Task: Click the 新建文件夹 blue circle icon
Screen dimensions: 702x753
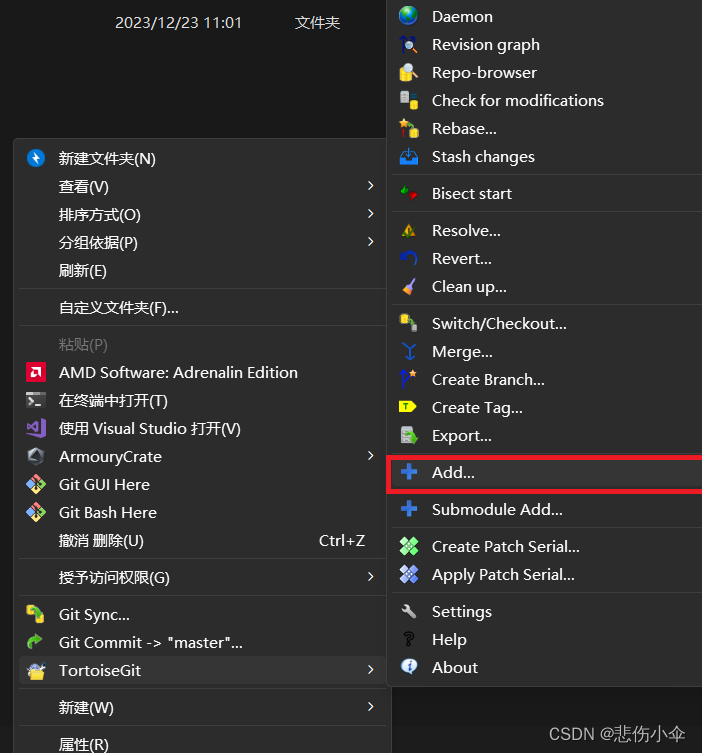Action: click(36, 158)
